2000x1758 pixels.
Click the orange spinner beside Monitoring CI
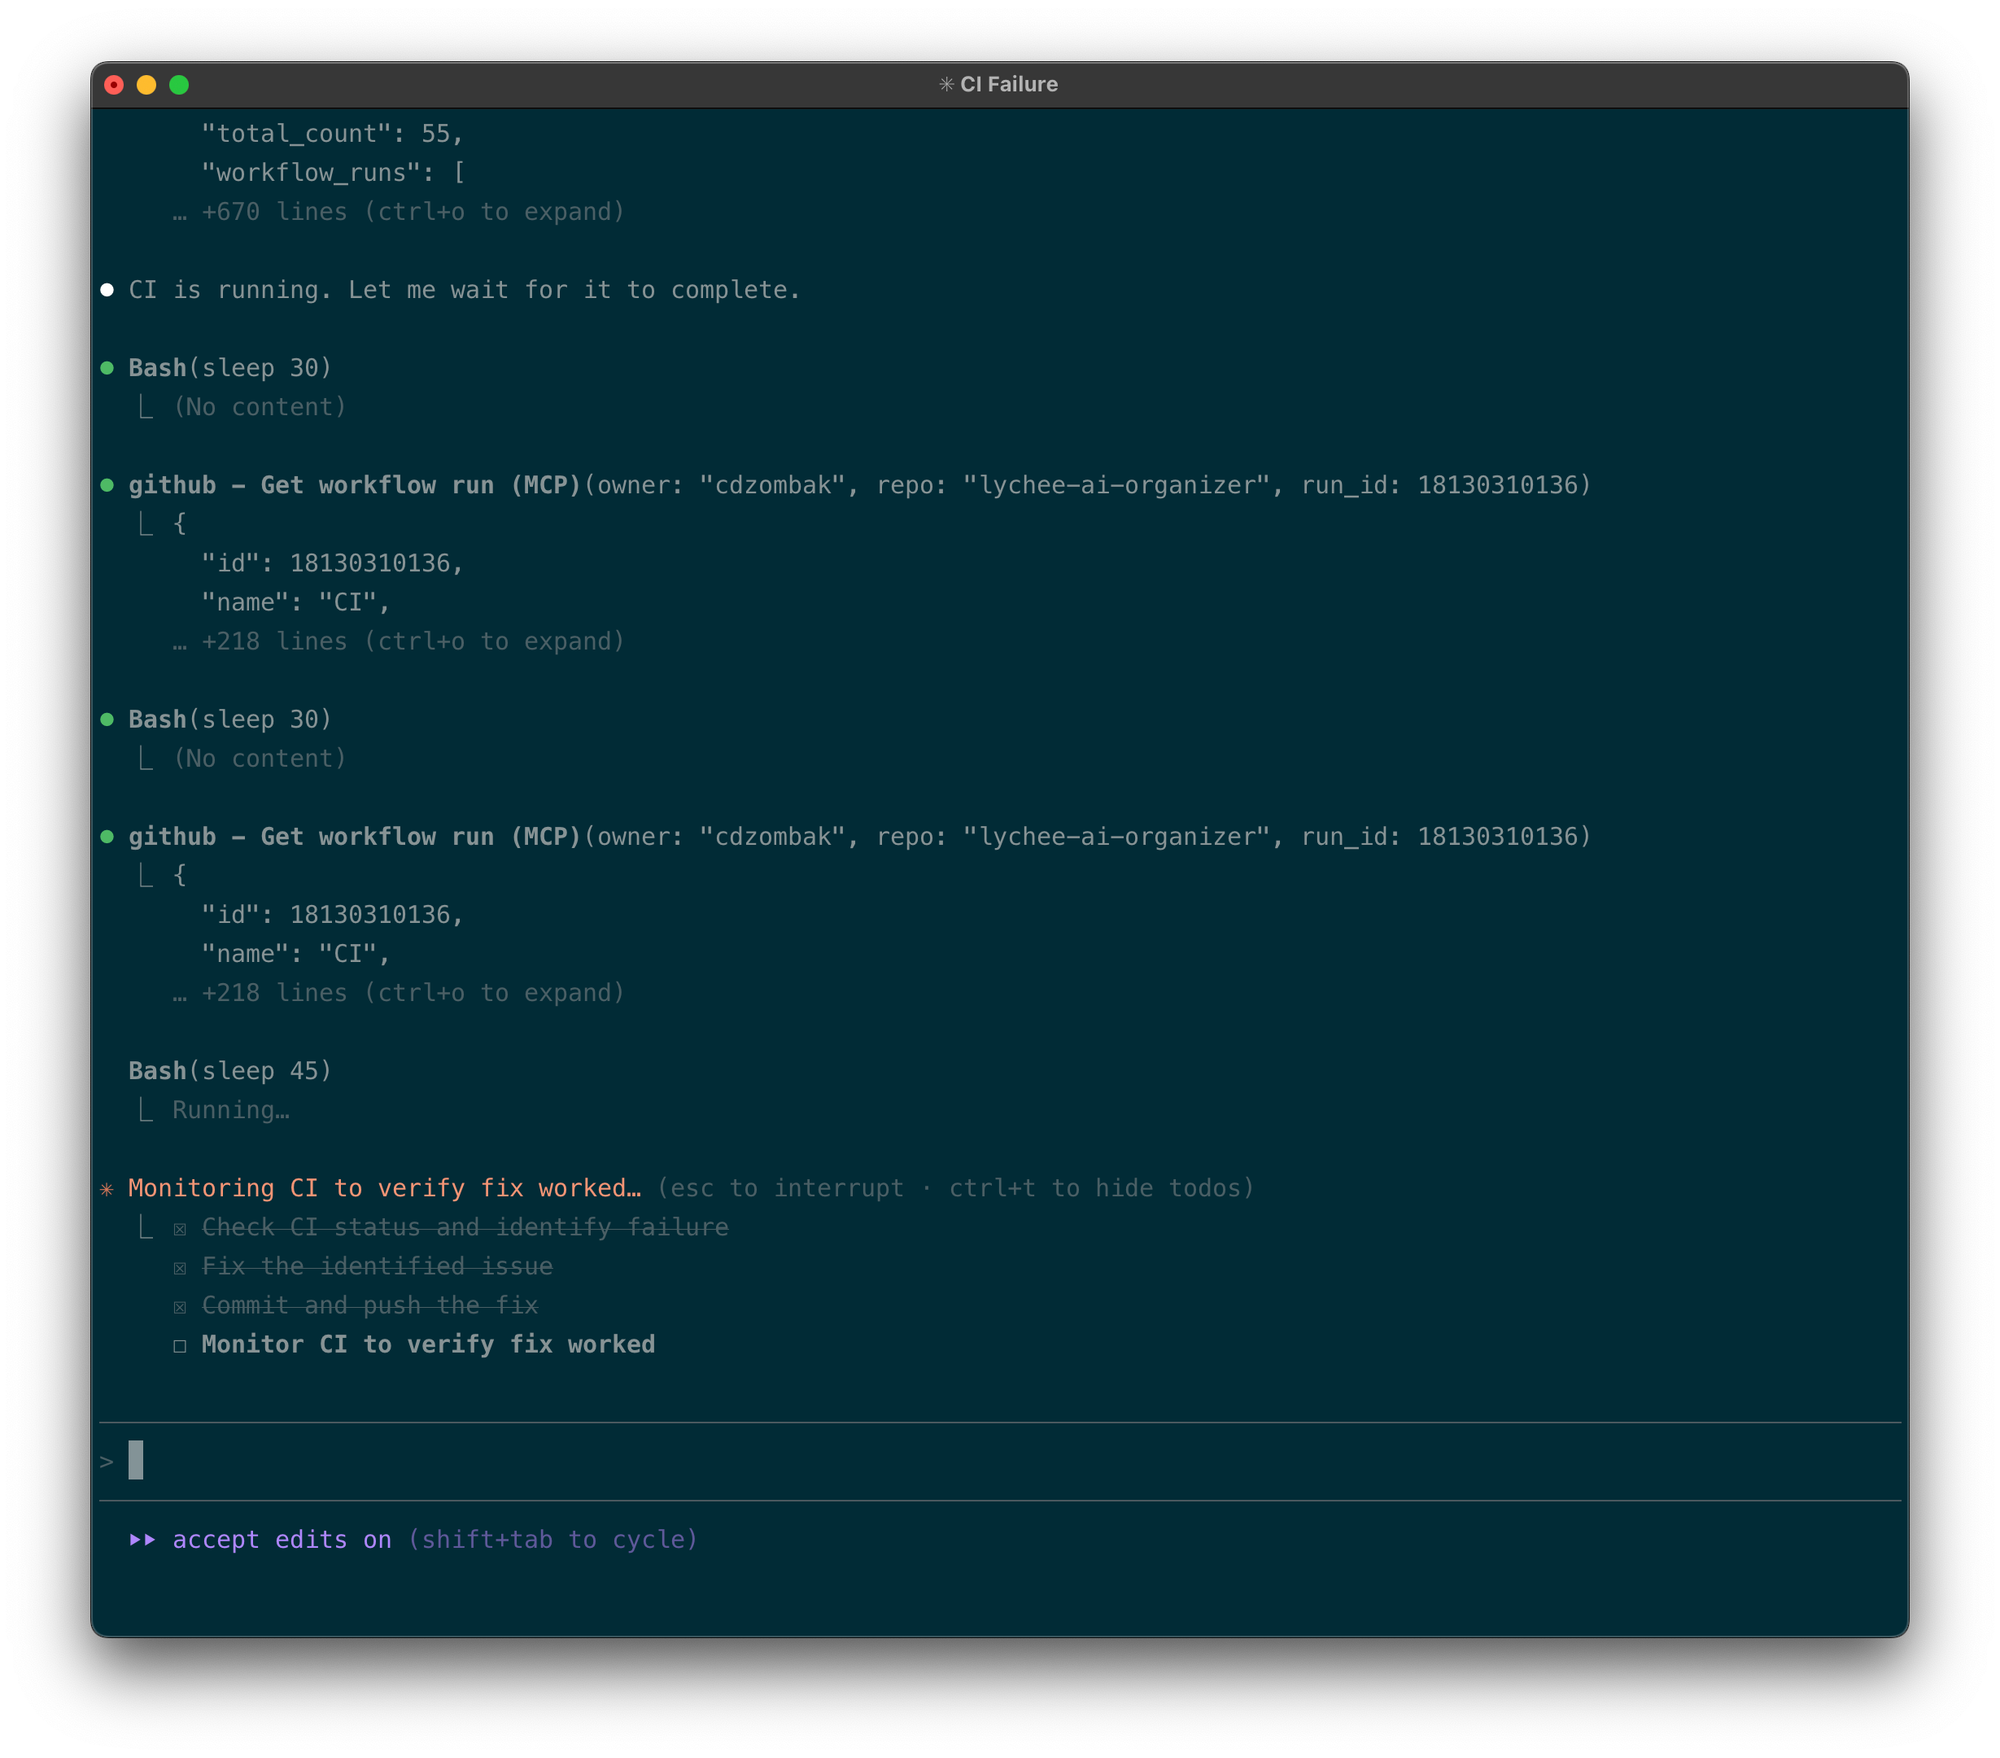click(107, 1189)
